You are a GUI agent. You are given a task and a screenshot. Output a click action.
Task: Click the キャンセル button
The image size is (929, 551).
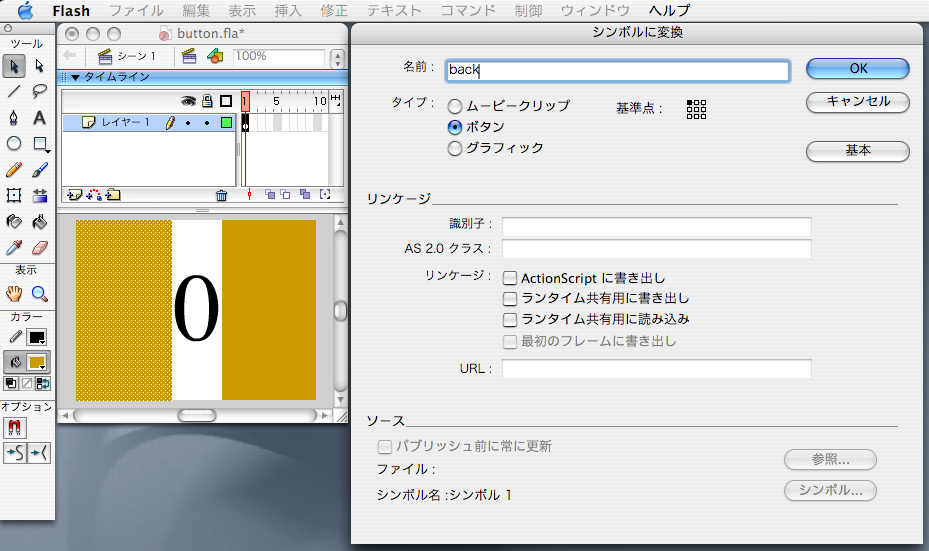coord(857,101)
